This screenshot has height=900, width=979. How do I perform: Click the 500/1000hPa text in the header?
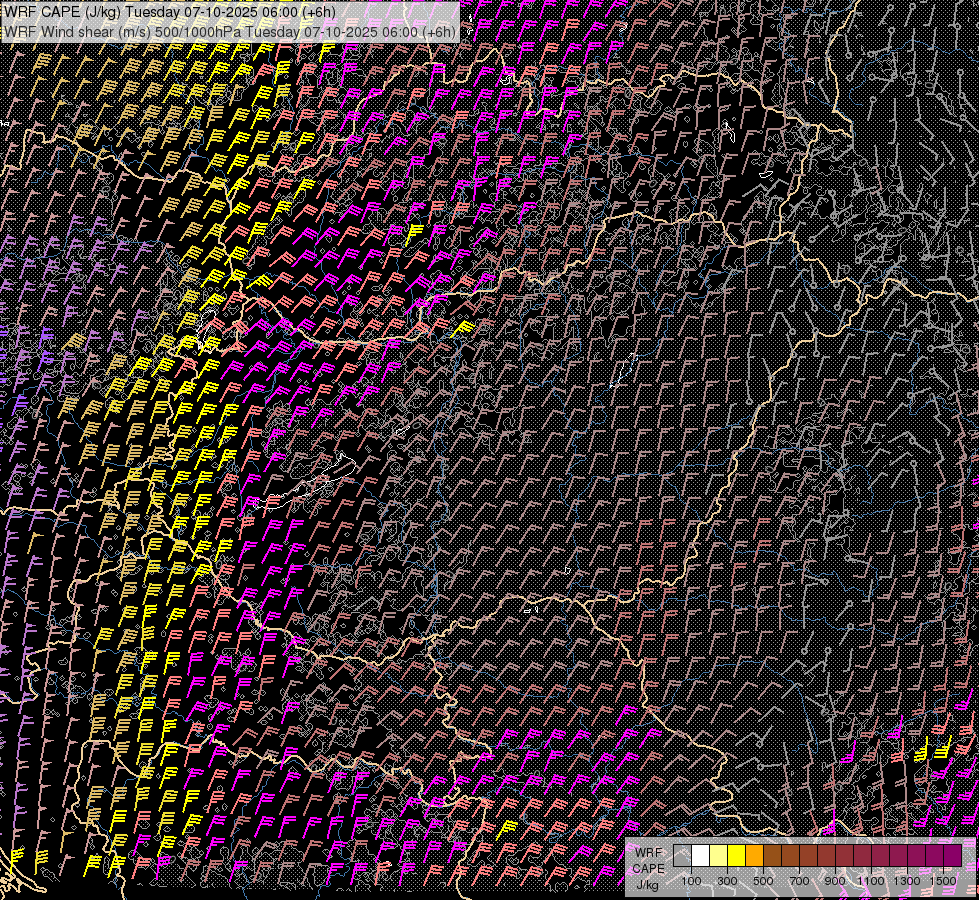[198, 31]
